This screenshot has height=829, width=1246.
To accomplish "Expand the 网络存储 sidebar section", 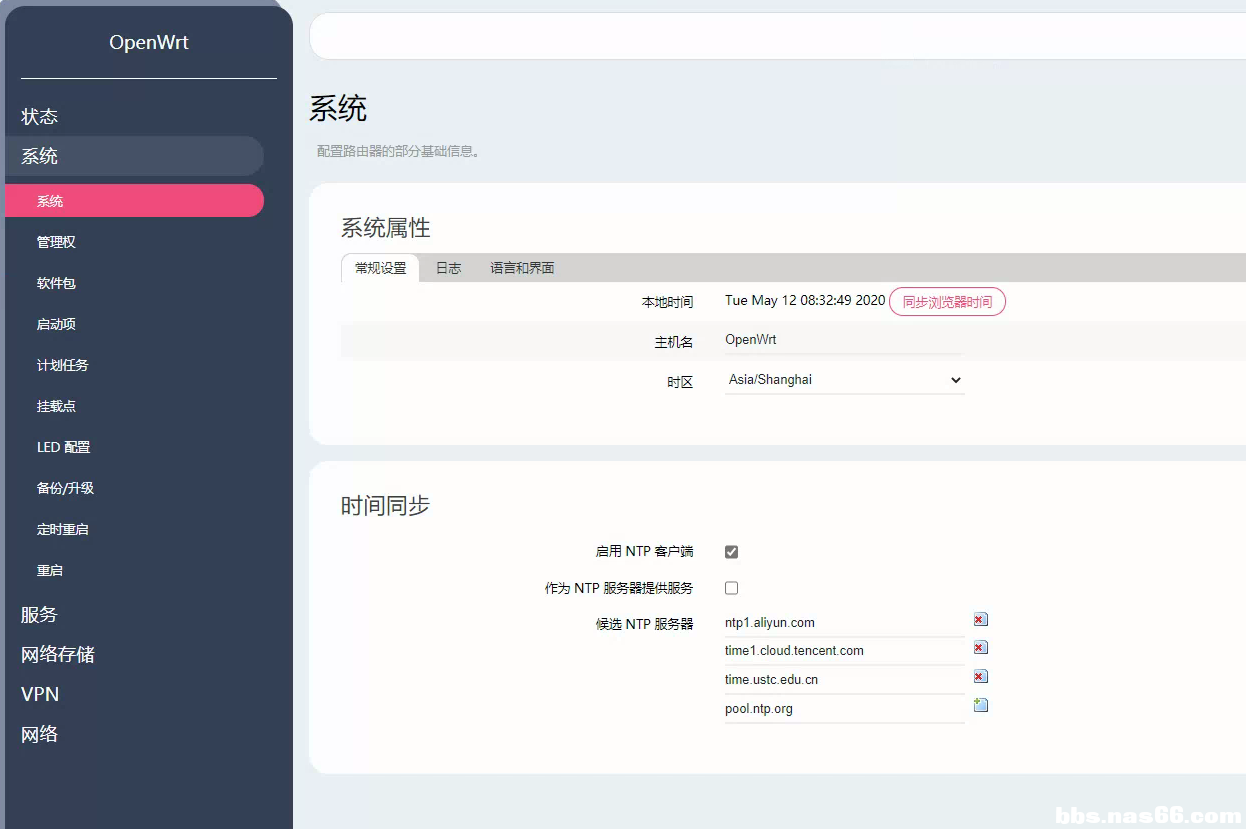I will [x=58, y=655].
